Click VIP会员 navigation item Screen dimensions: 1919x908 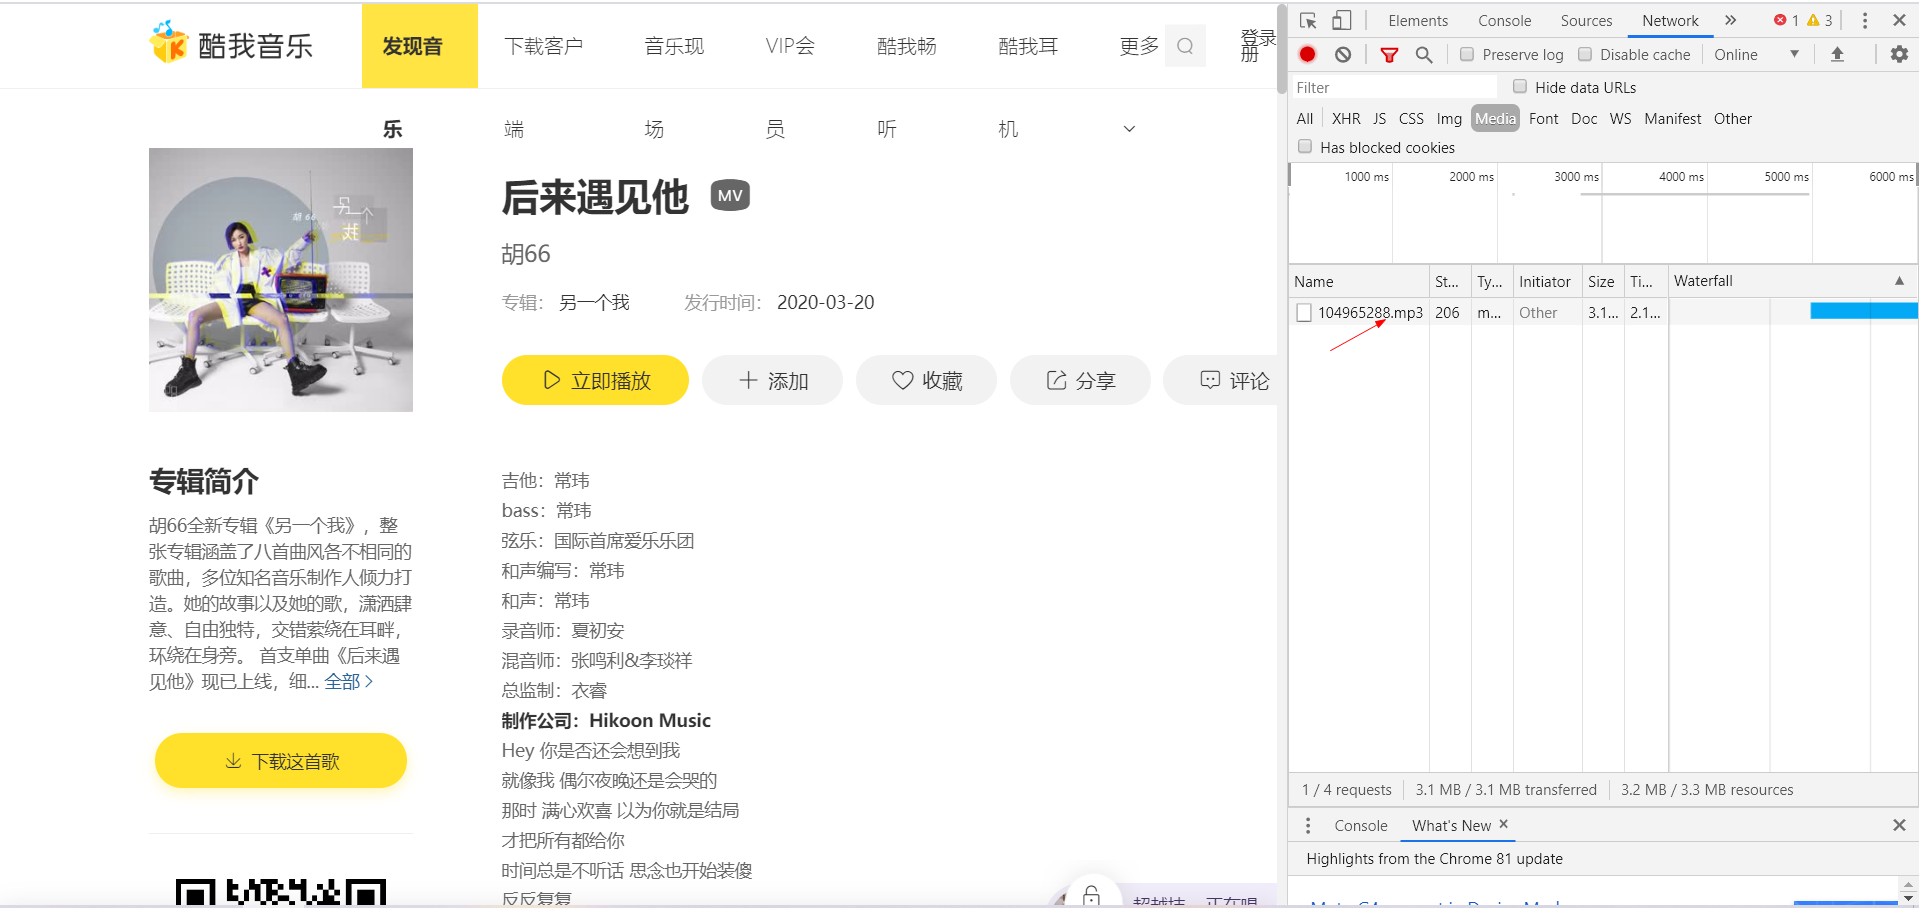[x=790, y=46]
